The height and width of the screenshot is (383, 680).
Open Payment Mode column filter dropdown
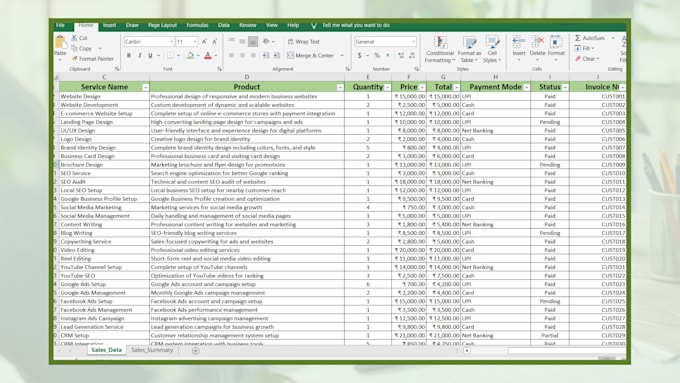pos(526,88)
